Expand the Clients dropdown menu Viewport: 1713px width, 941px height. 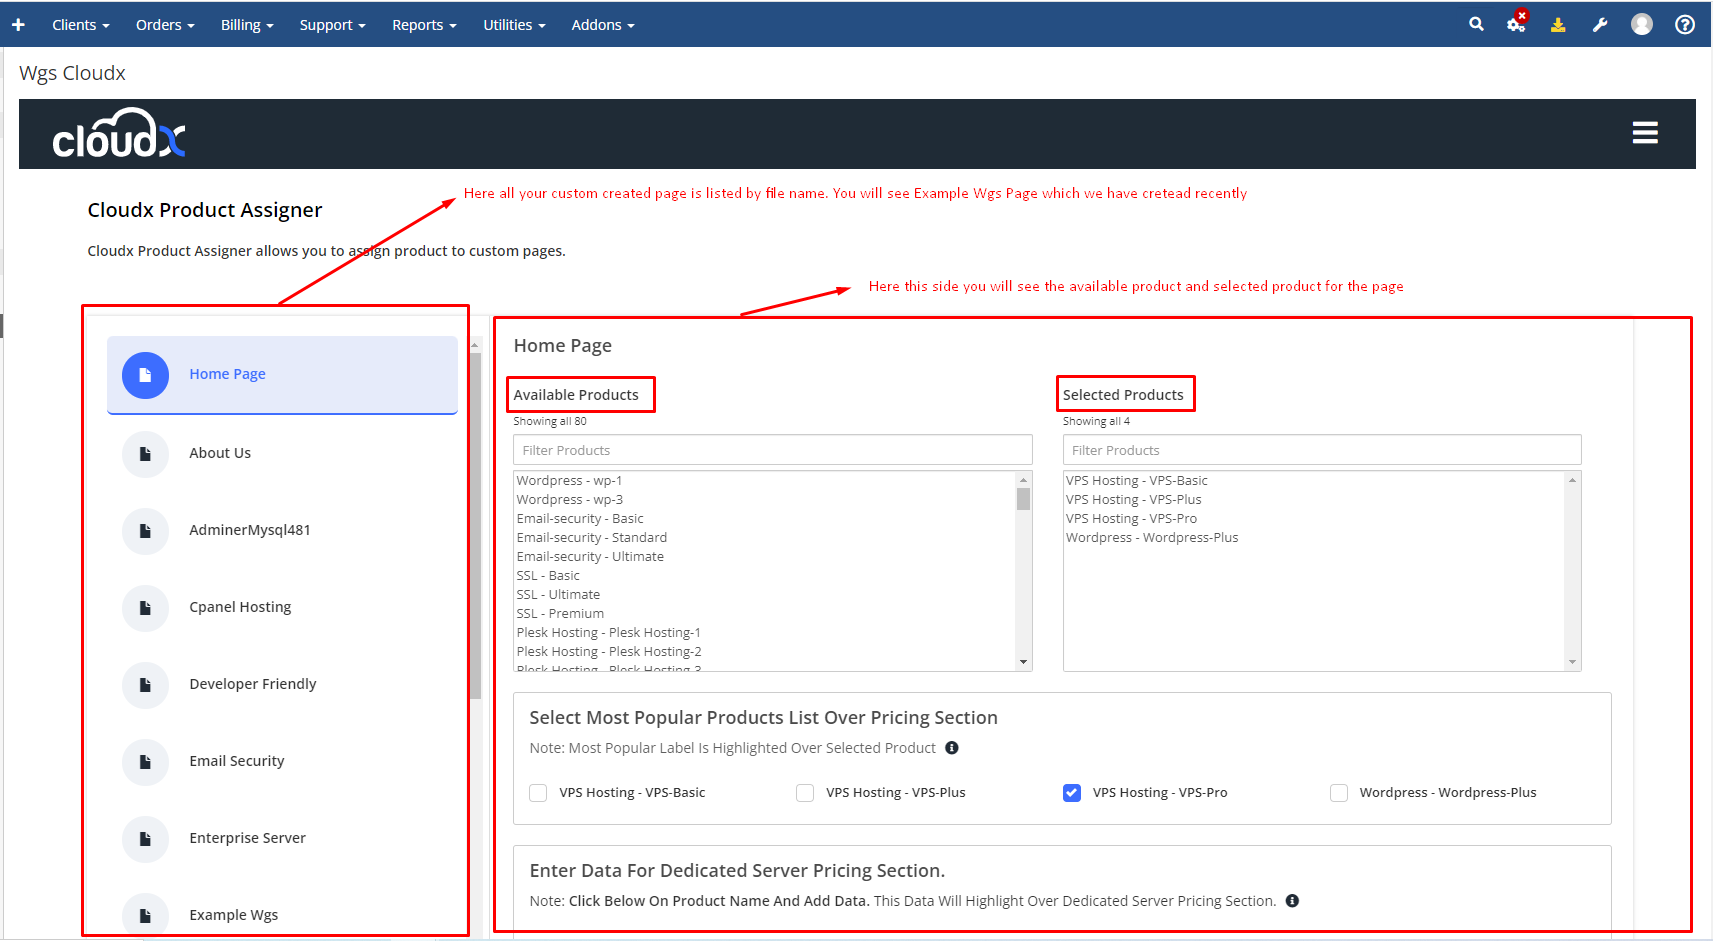(80, 25)
